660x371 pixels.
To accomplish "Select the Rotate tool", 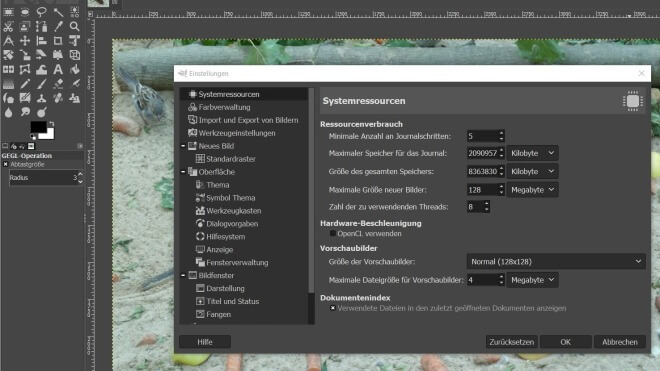I will pos(8,55).
